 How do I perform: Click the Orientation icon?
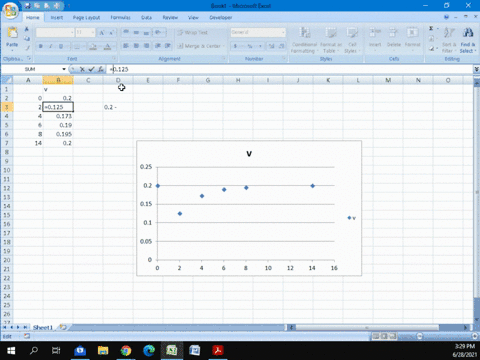click(159, 32)
